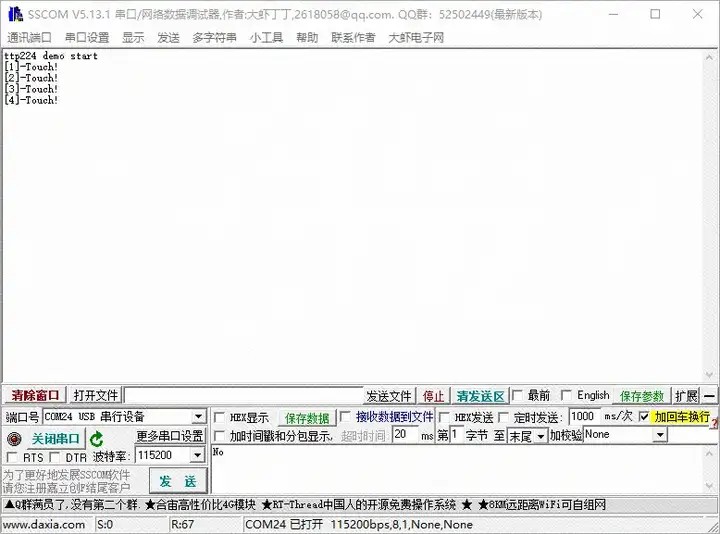Click the minus collapse button beside 扩展
720x534 pixels.
709,396
